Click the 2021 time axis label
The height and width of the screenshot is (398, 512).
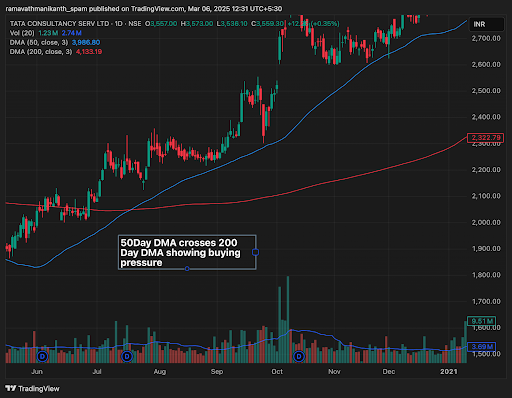tap(449, 371)
